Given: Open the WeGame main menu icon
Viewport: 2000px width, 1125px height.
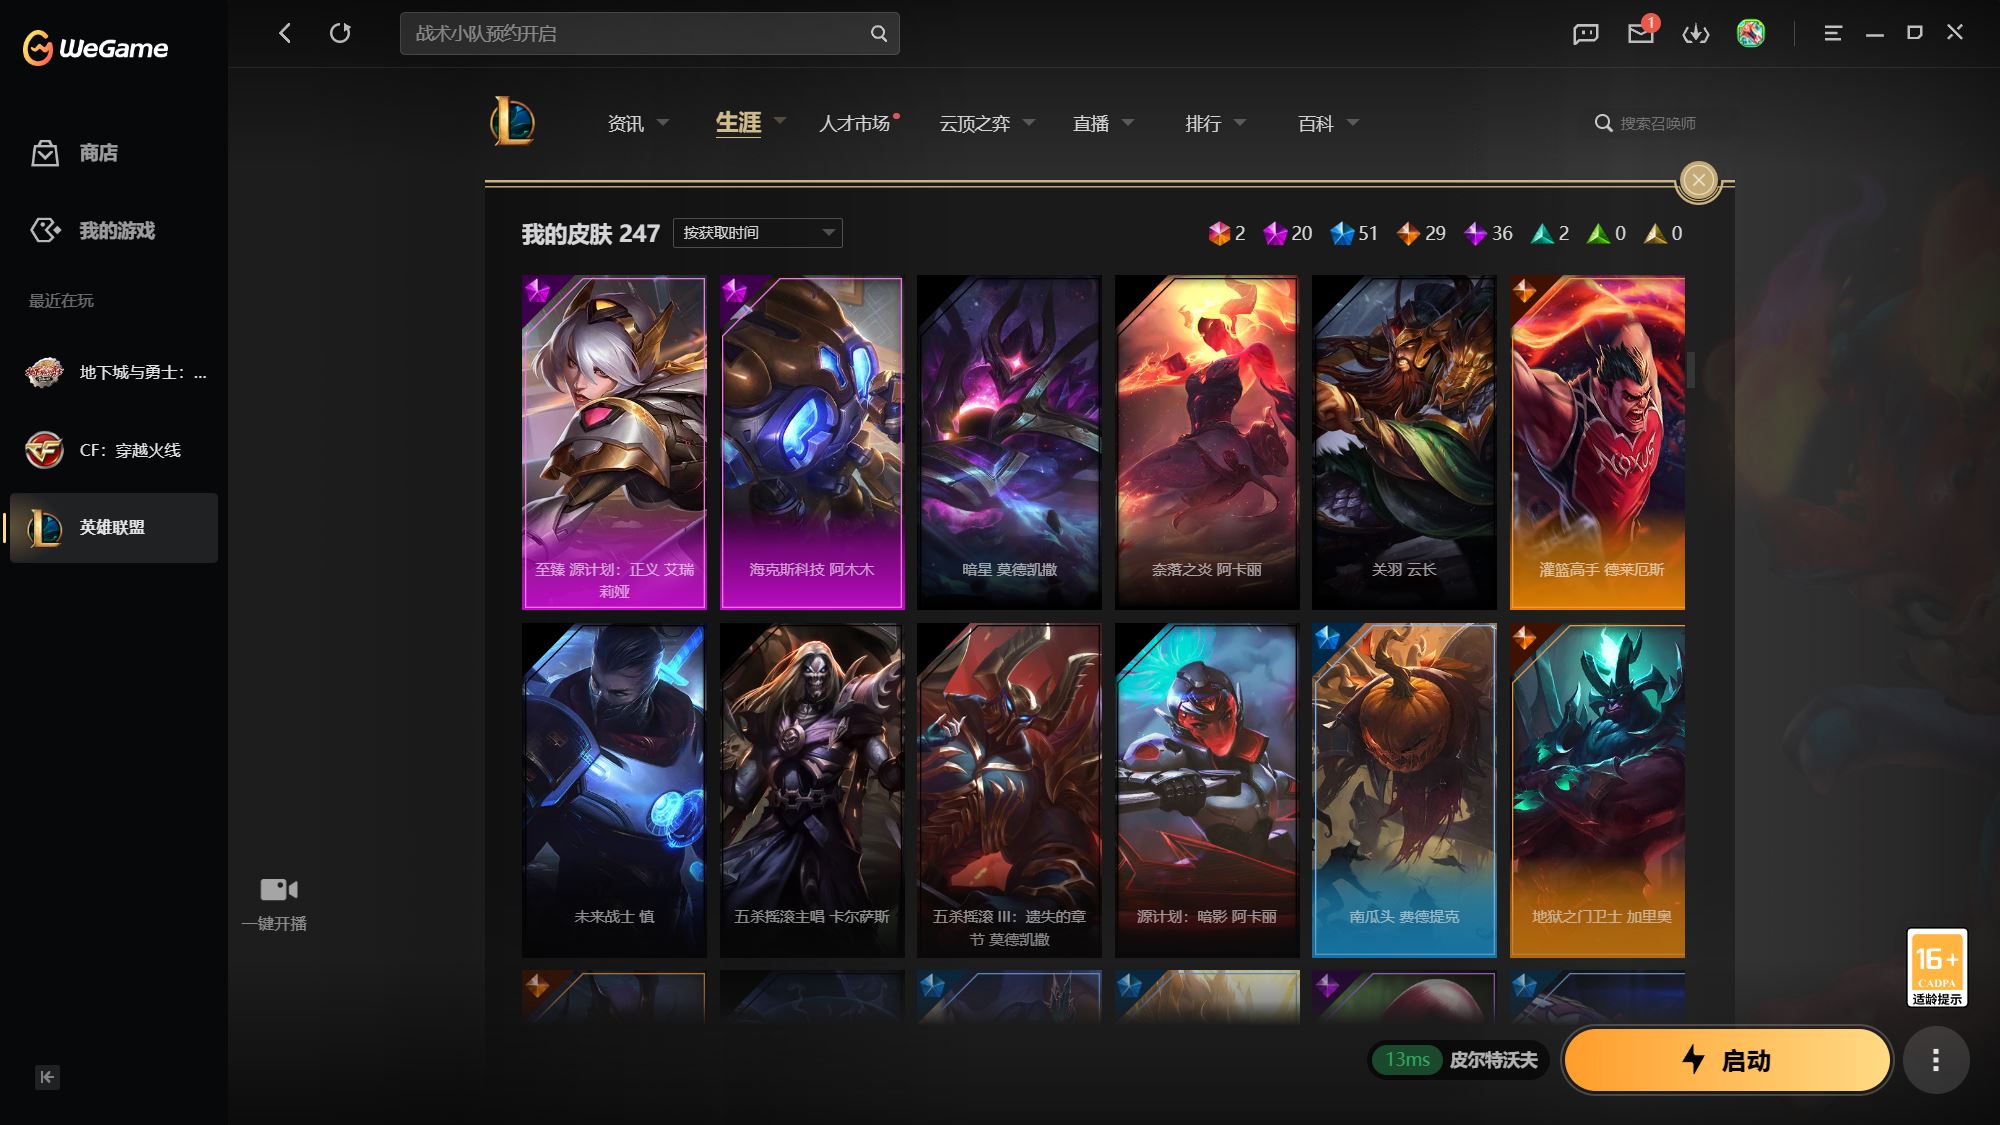Looking at the screenshot, I should click(x=1833, y=34).
